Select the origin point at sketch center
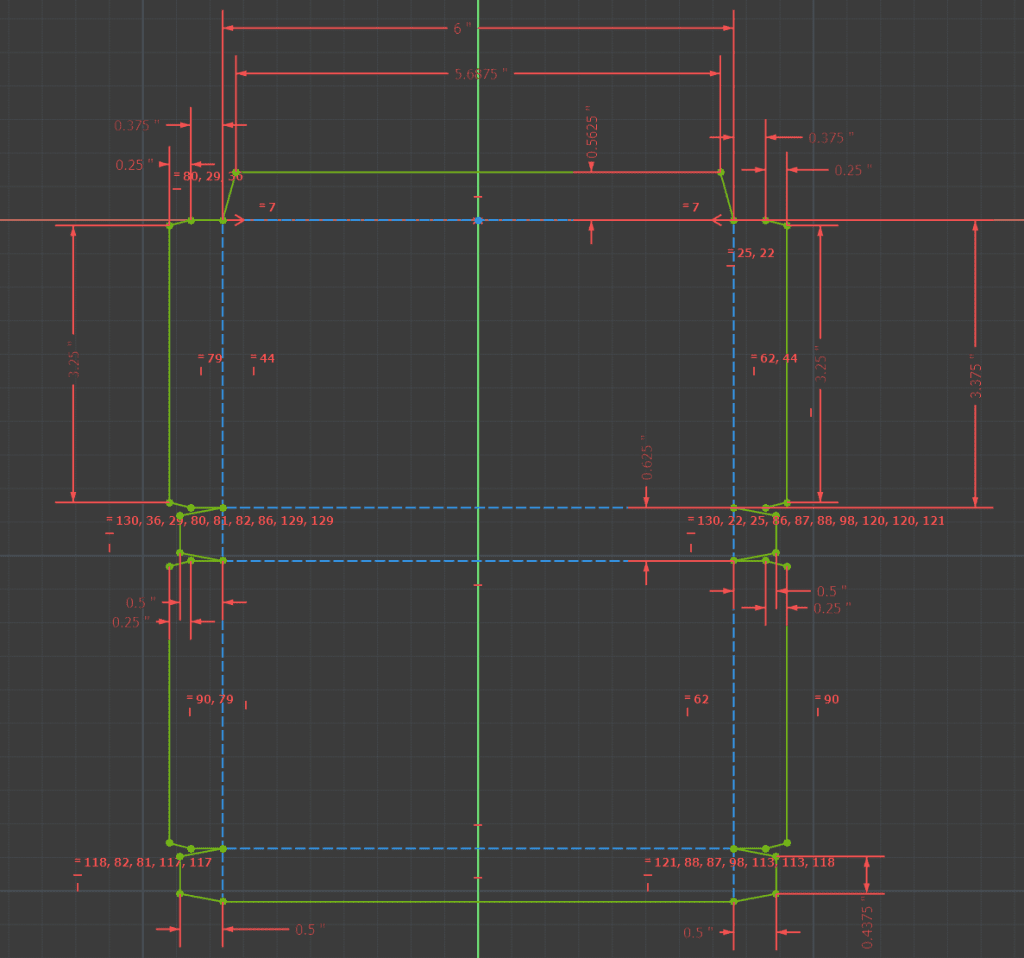The width and height of the screenshot is (1024, 958). click(479, 220)
